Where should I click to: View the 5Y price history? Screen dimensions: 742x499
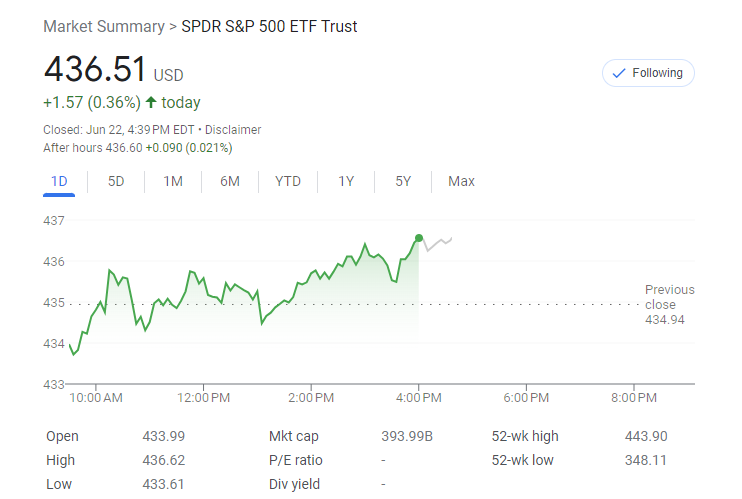pos(403,181)
